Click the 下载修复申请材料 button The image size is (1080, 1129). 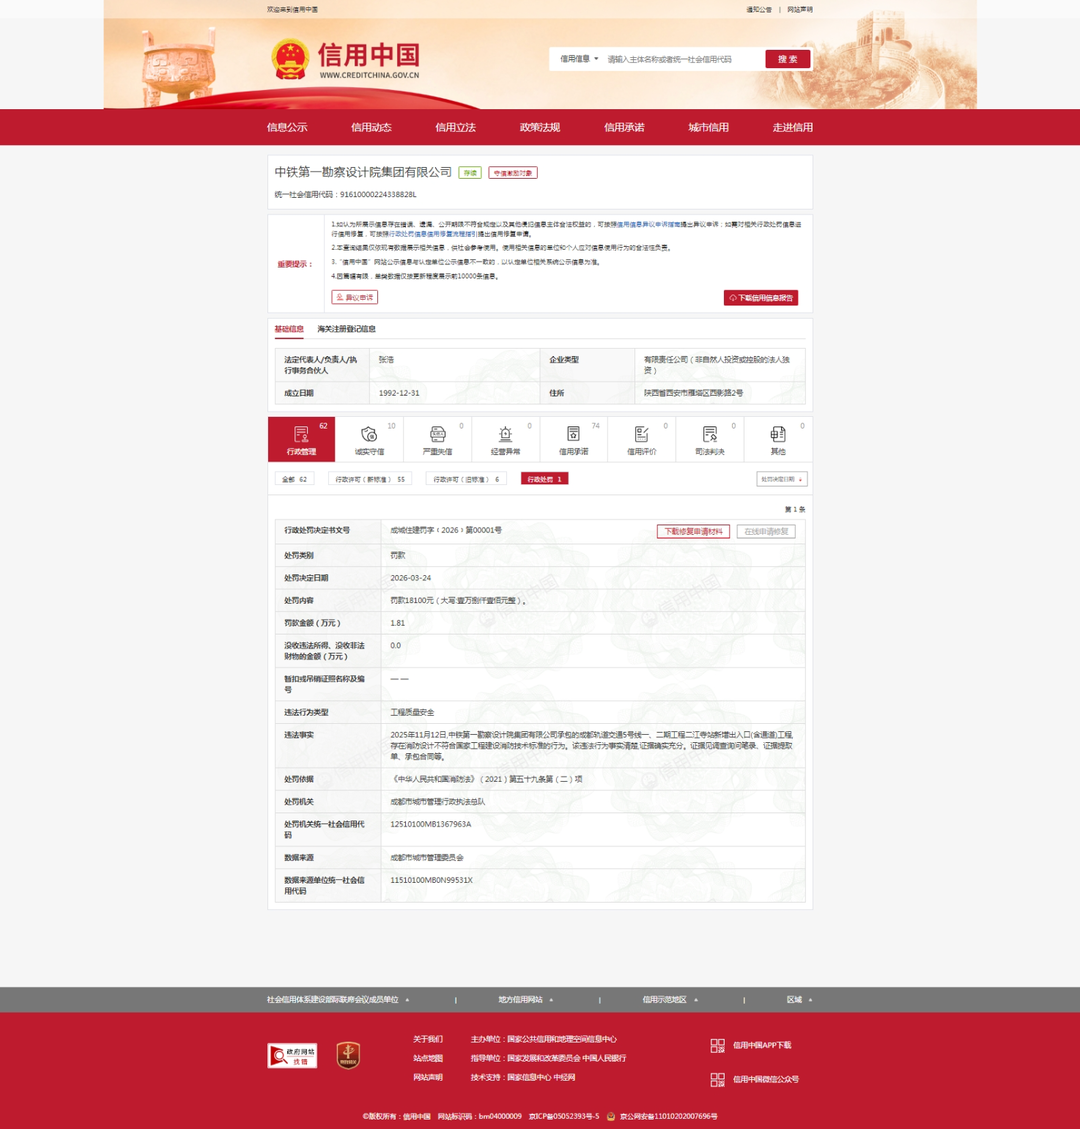point(692,531)
